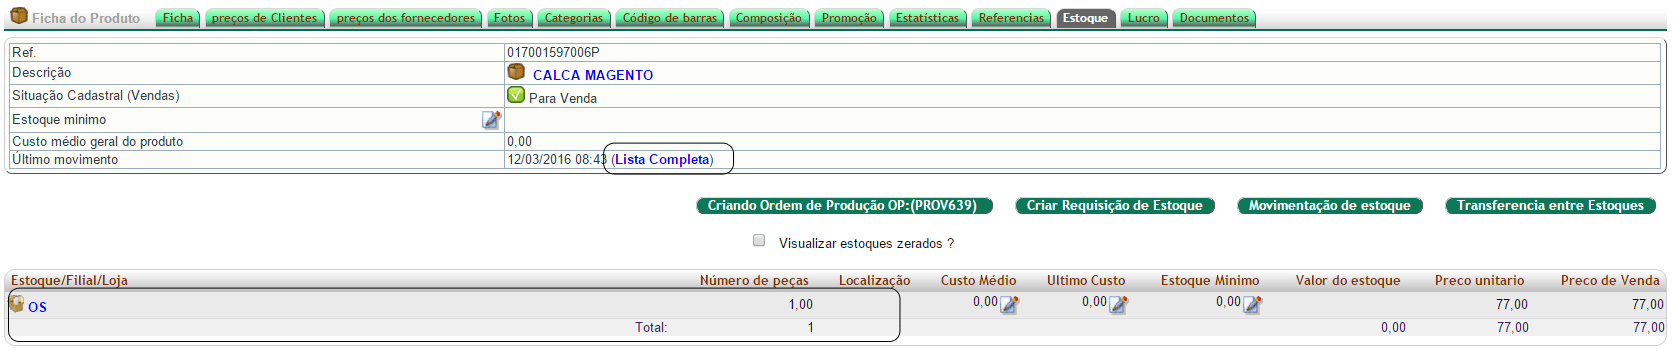Click Criando Ordem de Produção OP button

click(x=844, y=205)
